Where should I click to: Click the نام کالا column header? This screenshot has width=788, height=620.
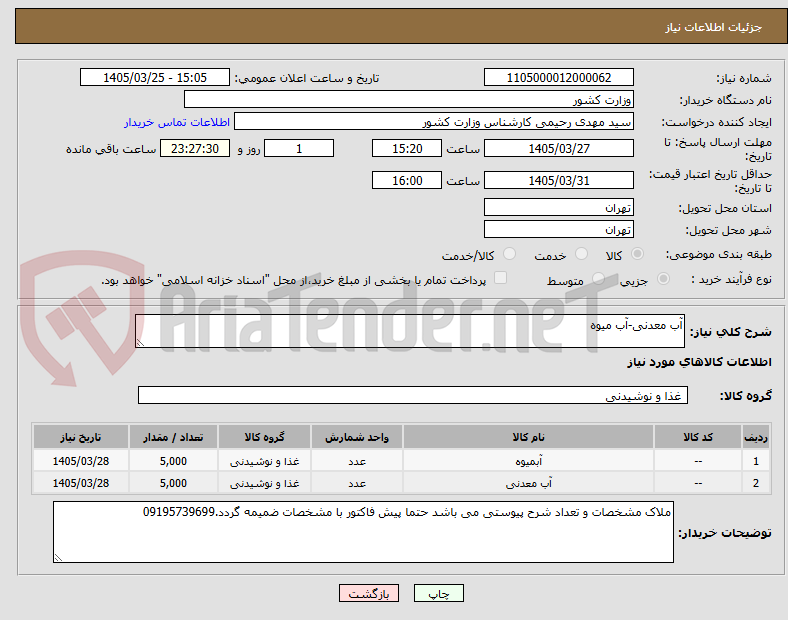(x=528, y=437)
